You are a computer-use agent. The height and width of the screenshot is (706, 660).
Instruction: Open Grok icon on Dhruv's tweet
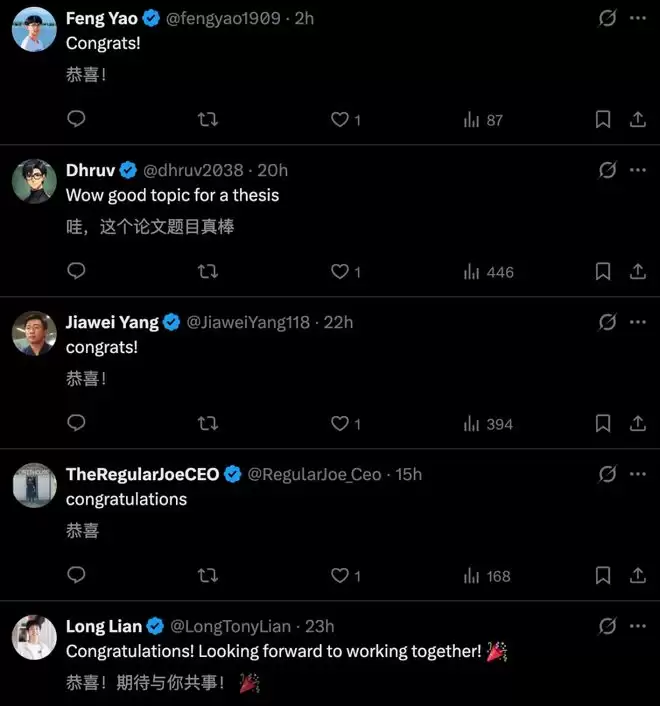tap(607, 170)
